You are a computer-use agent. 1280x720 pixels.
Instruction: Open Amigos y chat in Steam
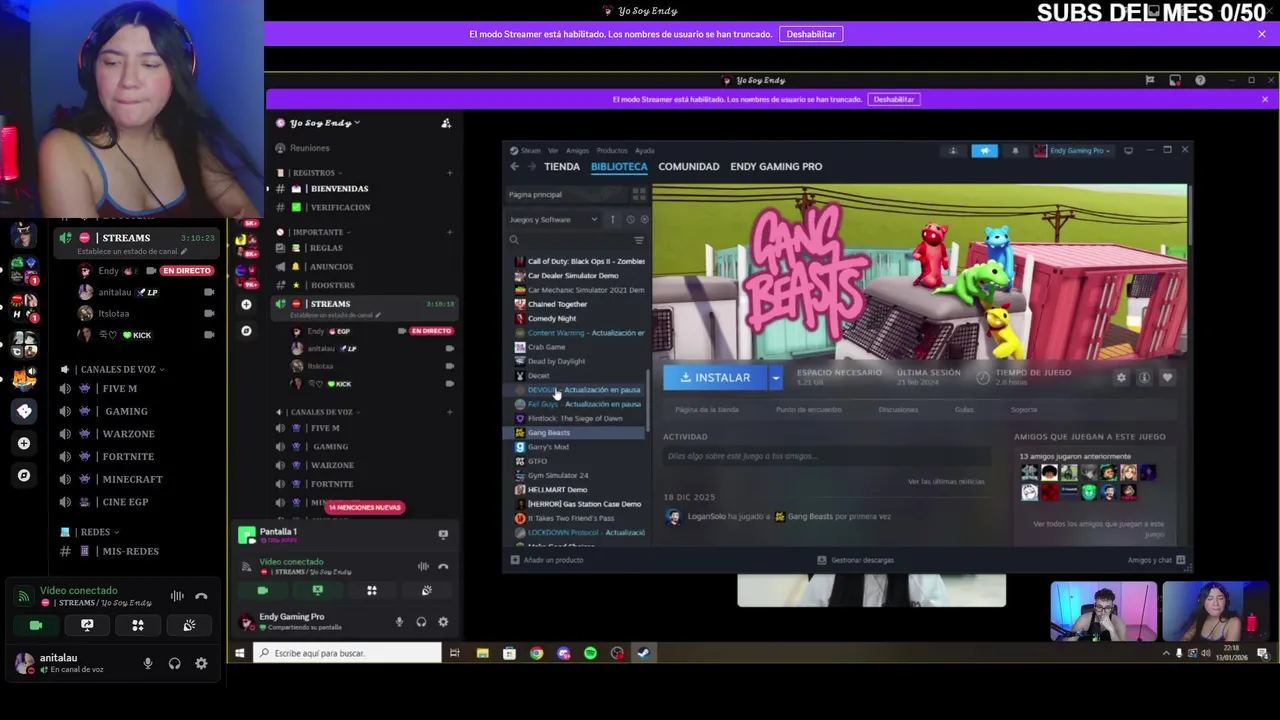pyautogui.click(x=1156, y=560)
